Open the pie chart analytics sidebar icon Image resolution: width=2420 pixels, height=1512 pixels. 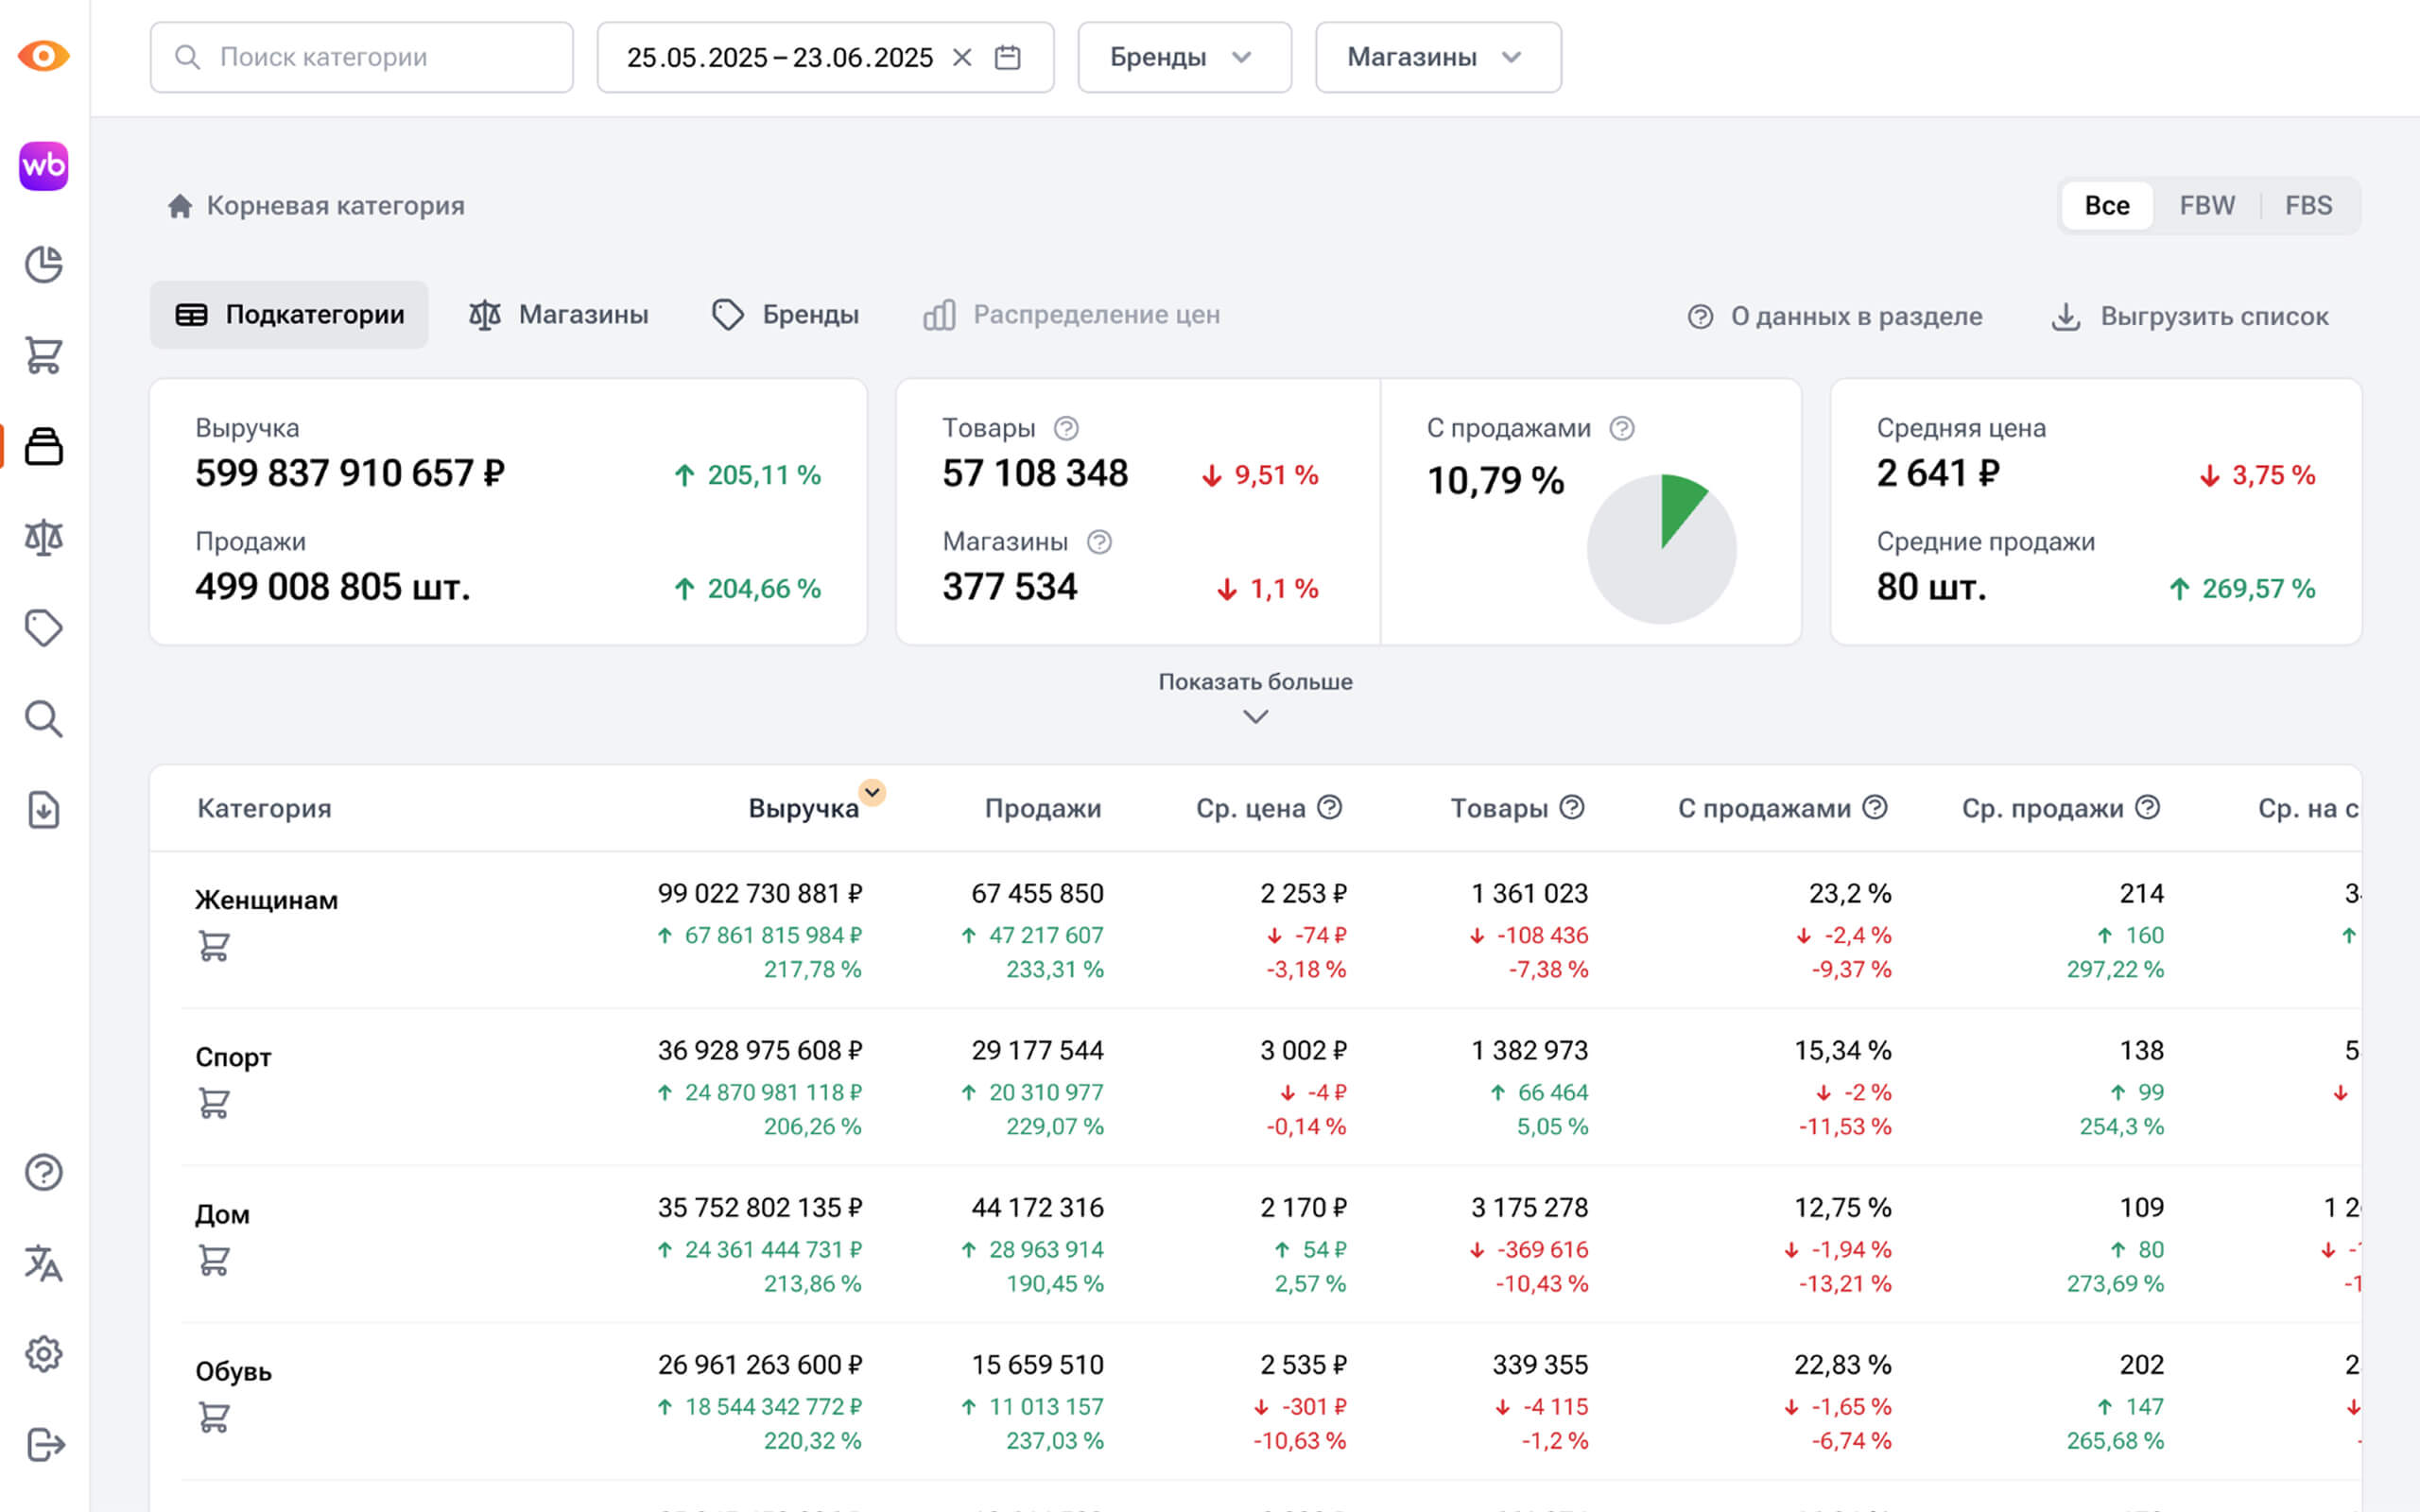tap(43, 265)
